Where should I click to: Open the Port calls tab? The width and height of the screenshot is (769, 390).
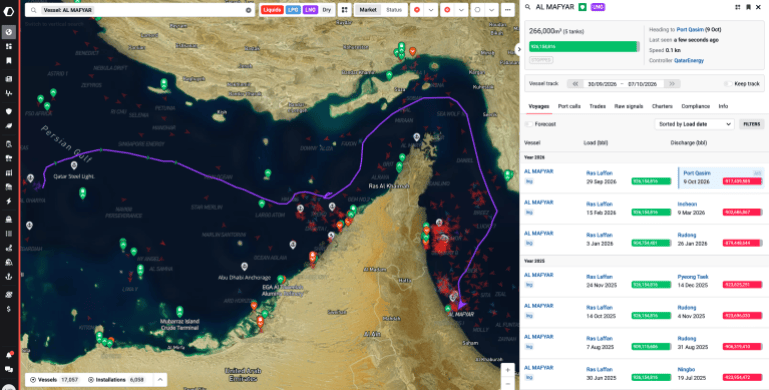pyautogui.click(x=569, y=106)
